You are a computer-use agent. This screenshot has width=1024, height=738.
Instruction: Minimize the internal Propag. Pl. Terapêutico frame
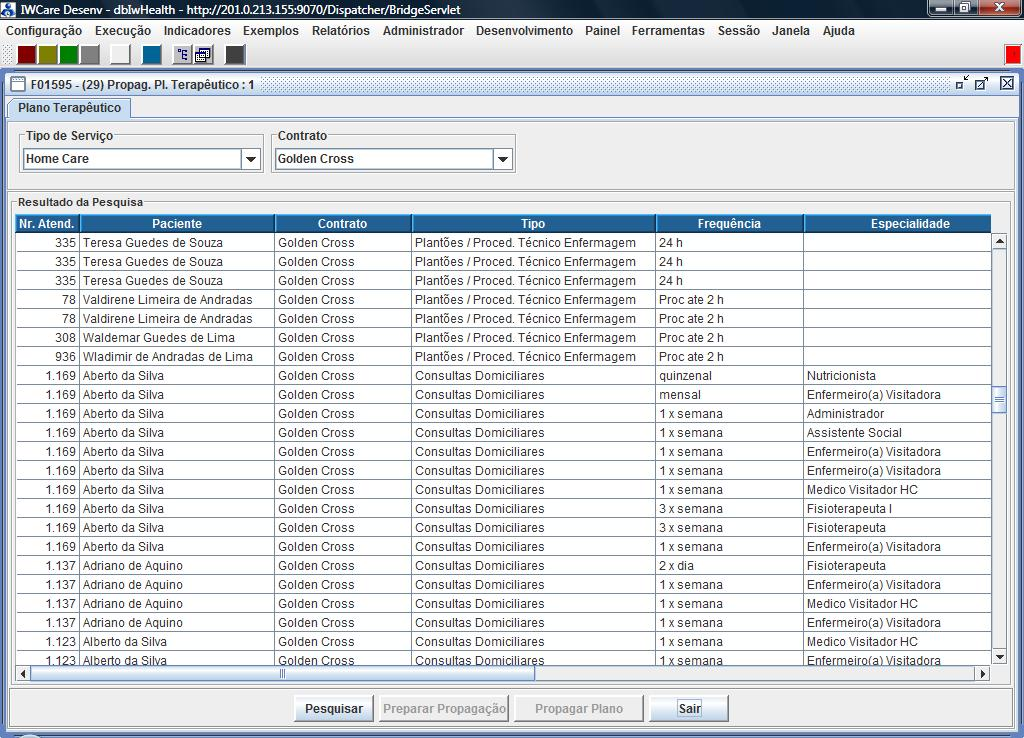(962, 84)
